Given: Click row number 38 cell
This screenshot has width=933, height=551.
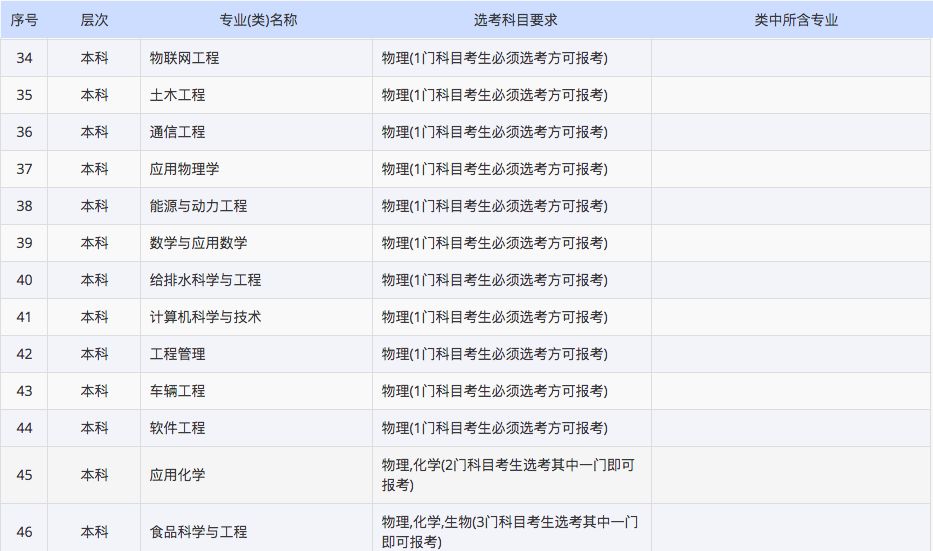Looking at the screenshot, I should 24,206.
